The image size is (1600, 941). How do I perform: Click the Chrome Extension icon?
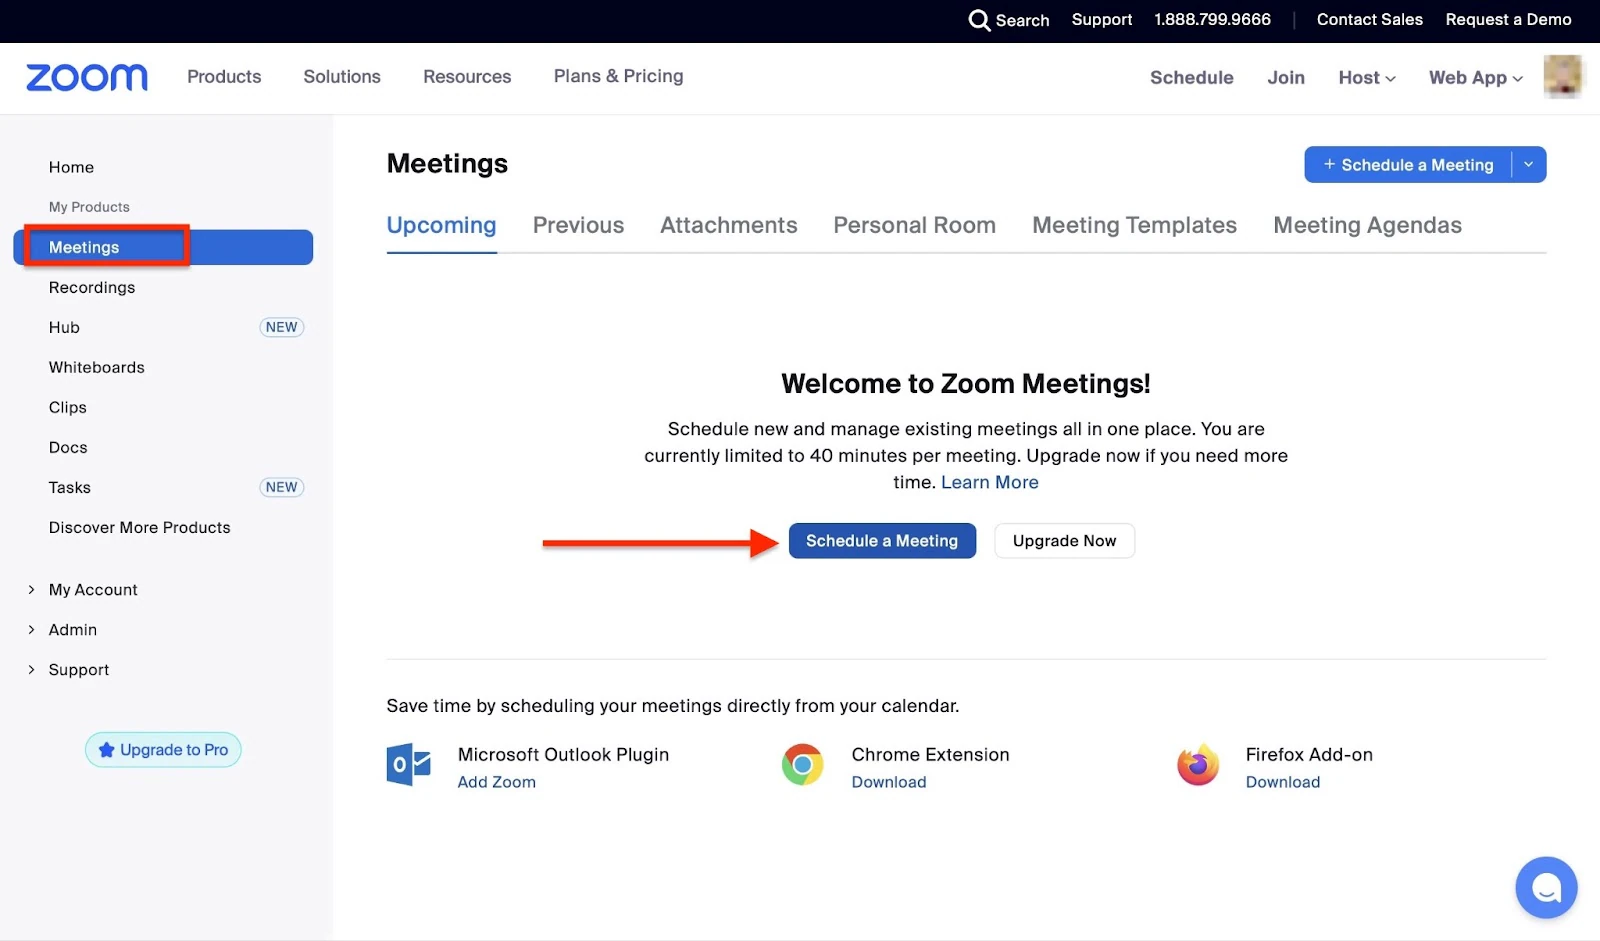(803, 765)
